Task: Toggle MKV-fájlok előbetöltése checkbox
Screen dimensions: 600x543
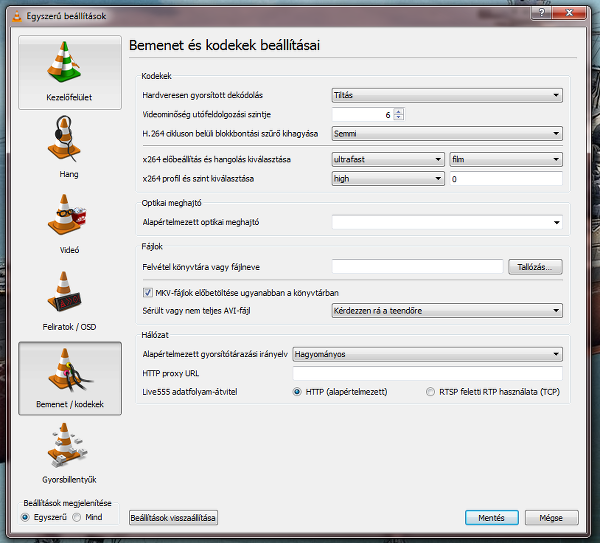Action: point(148,293)
